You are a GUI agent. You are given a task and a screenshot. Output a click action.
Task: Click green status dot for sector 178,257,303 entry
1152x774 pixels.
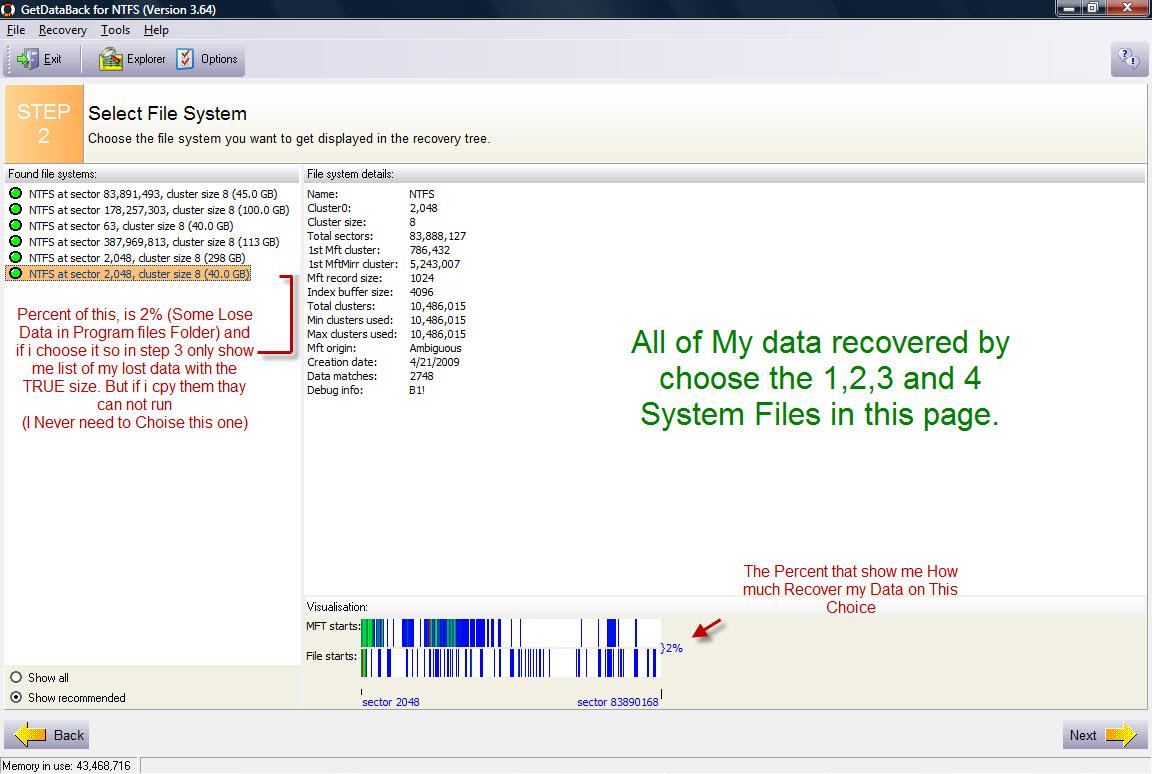15,209
